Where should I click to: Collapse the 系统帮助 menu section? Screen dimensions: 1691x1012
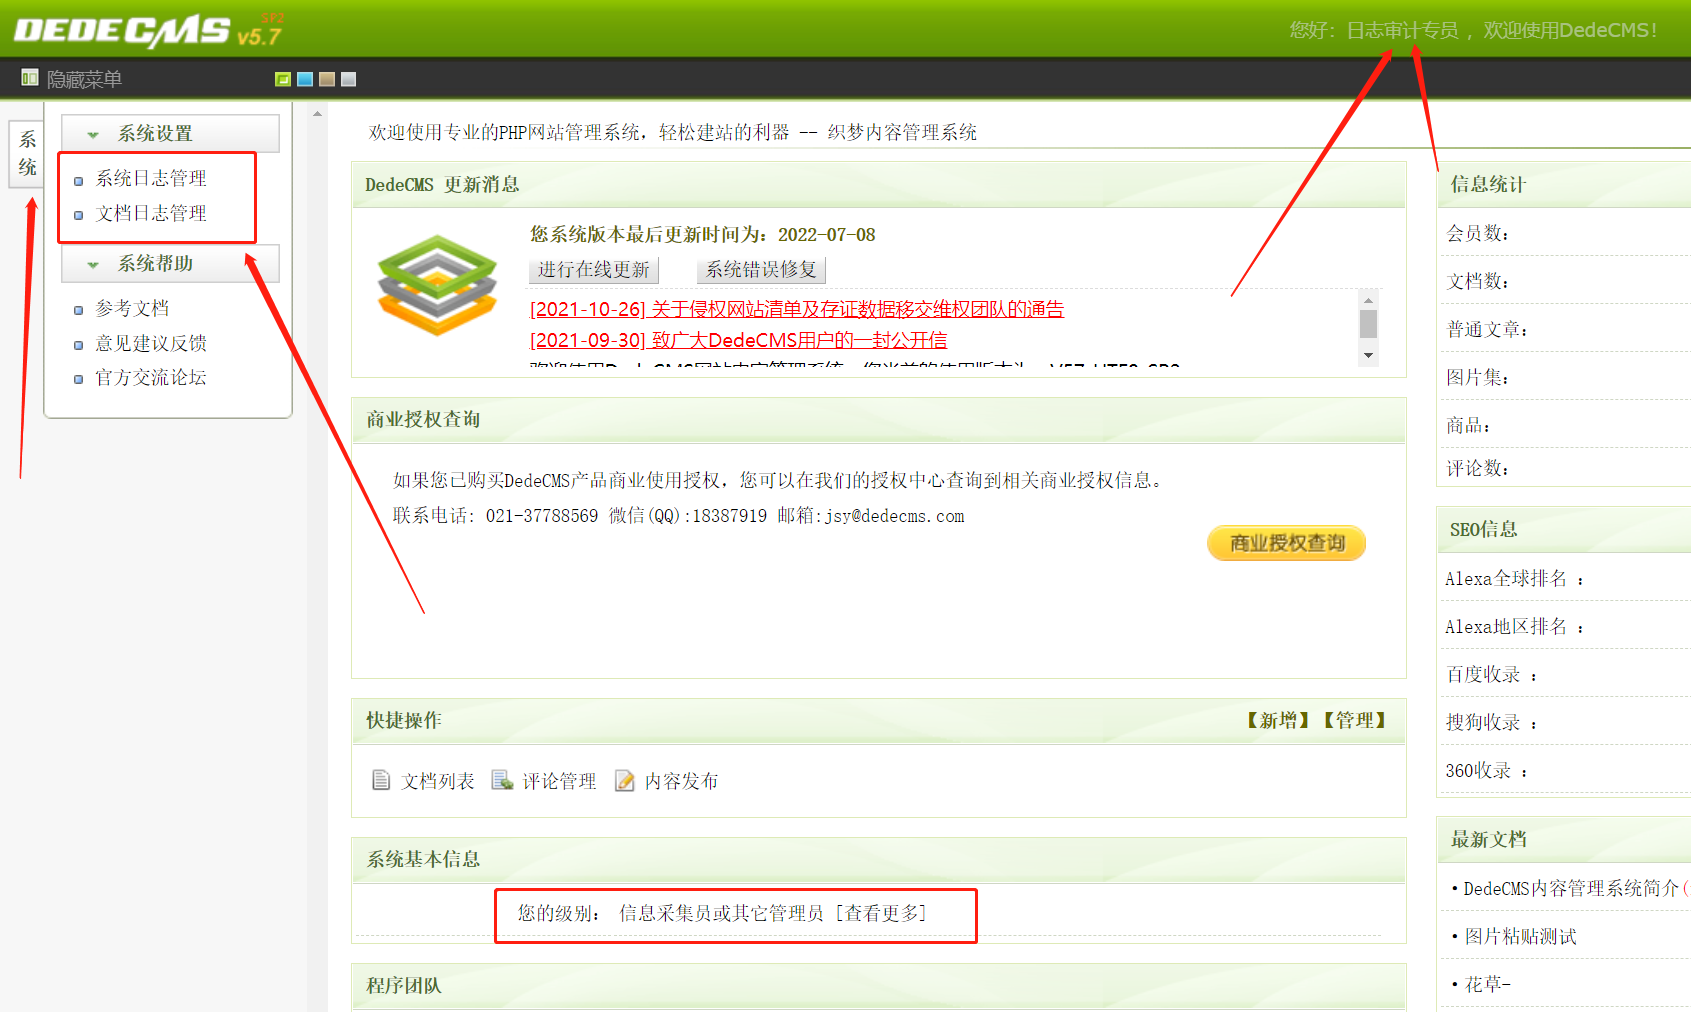coord(170,263)
